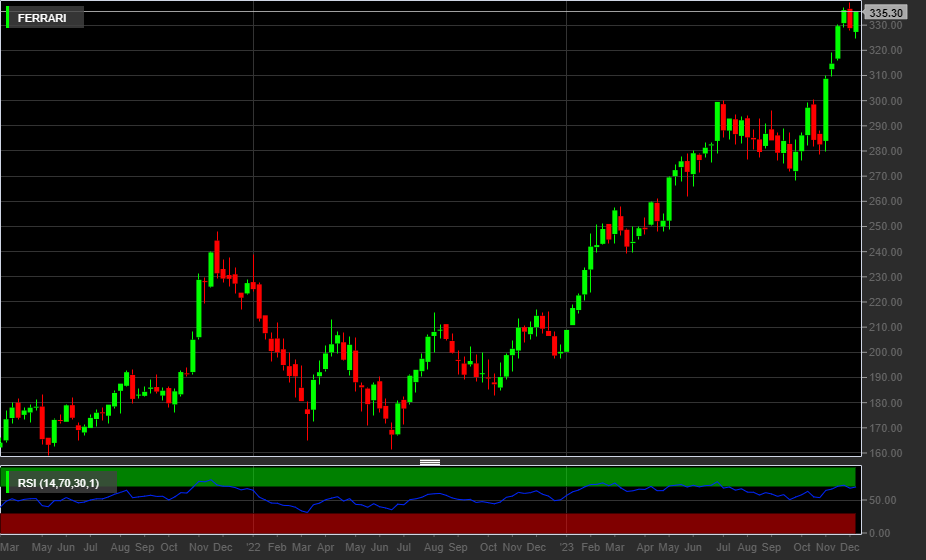Click the RSI (14,70,30,1) indicator label

[58, 483]
